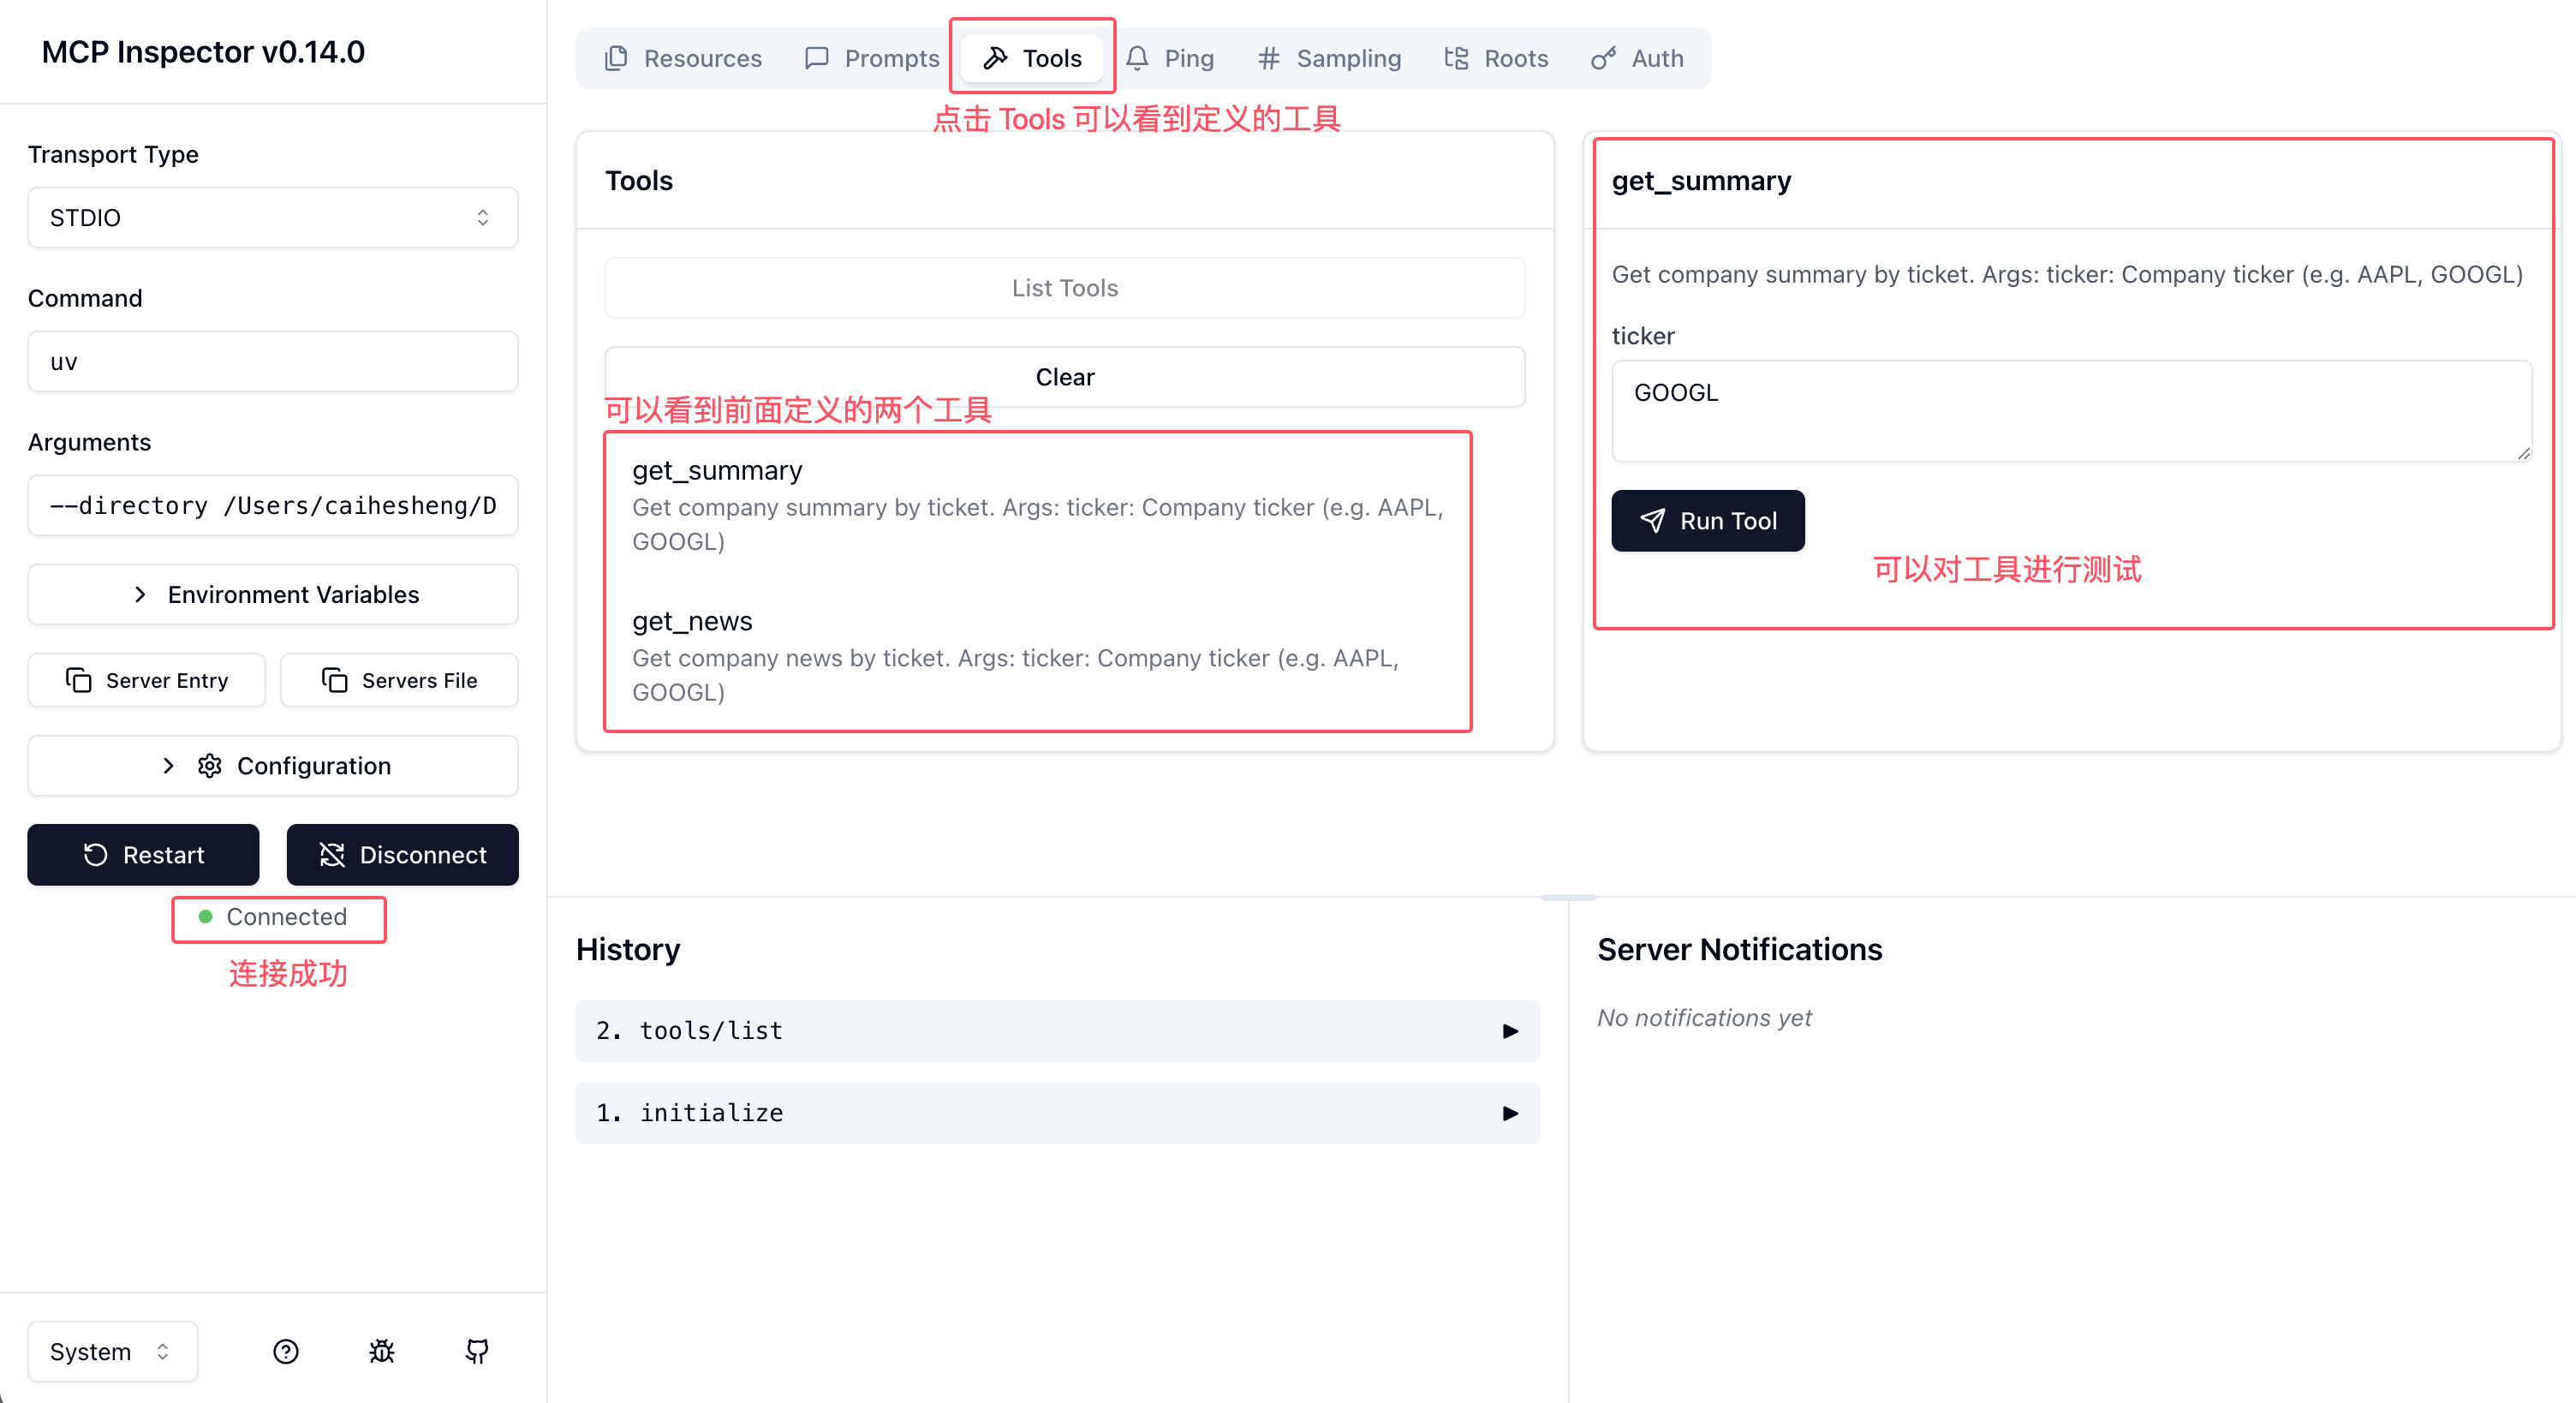Open the Transport Type STDIO dropdown
The image size is (2576, 1403).
click(x=272, y=217)
